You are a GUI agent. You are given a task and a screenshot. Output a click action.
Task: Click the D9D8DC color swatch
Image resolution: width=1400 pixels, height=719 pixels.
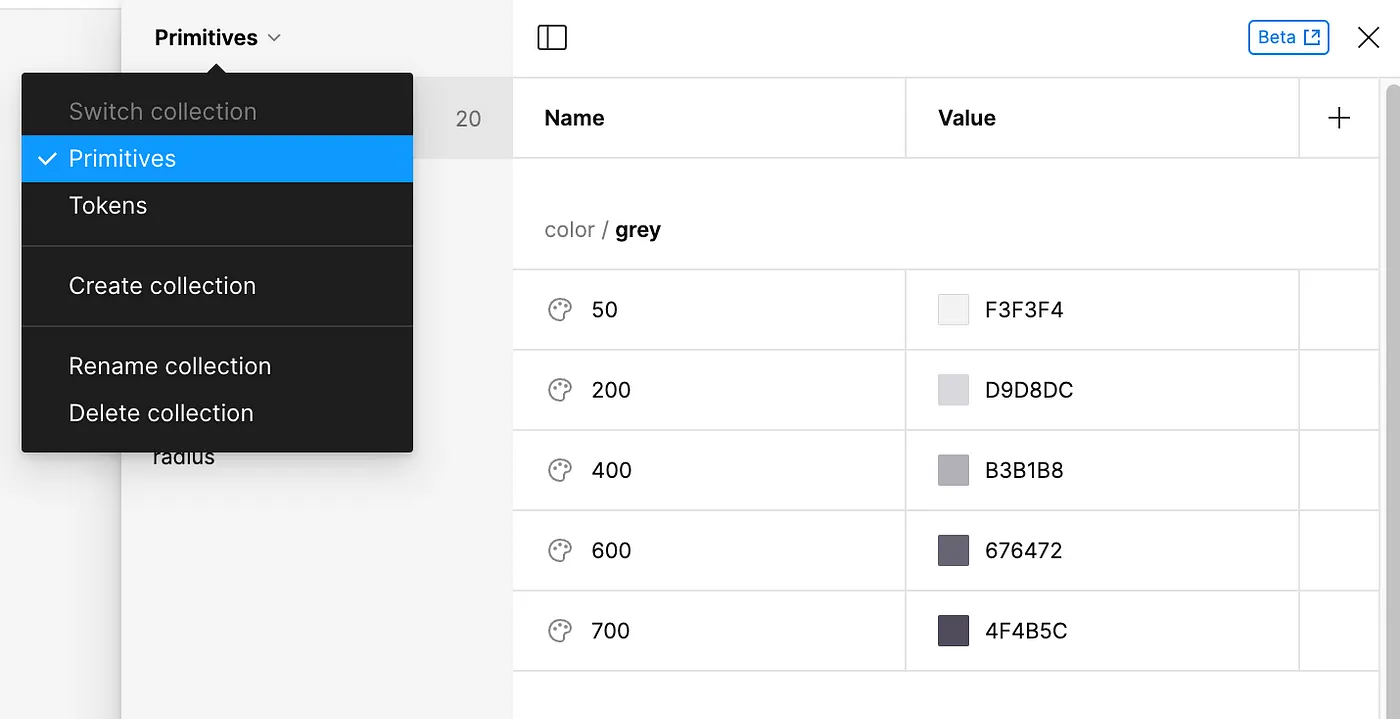pos(953,390)
